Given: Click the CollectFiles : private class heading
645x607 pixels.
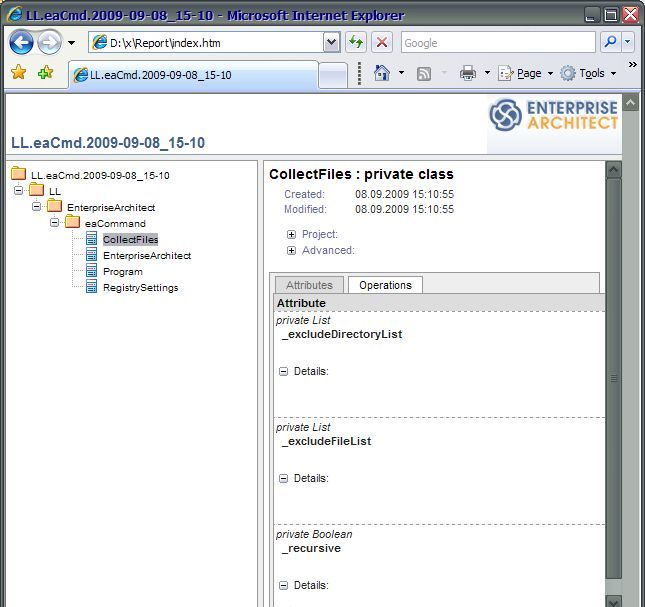Looking at the screenshot, I should [361, 174].
